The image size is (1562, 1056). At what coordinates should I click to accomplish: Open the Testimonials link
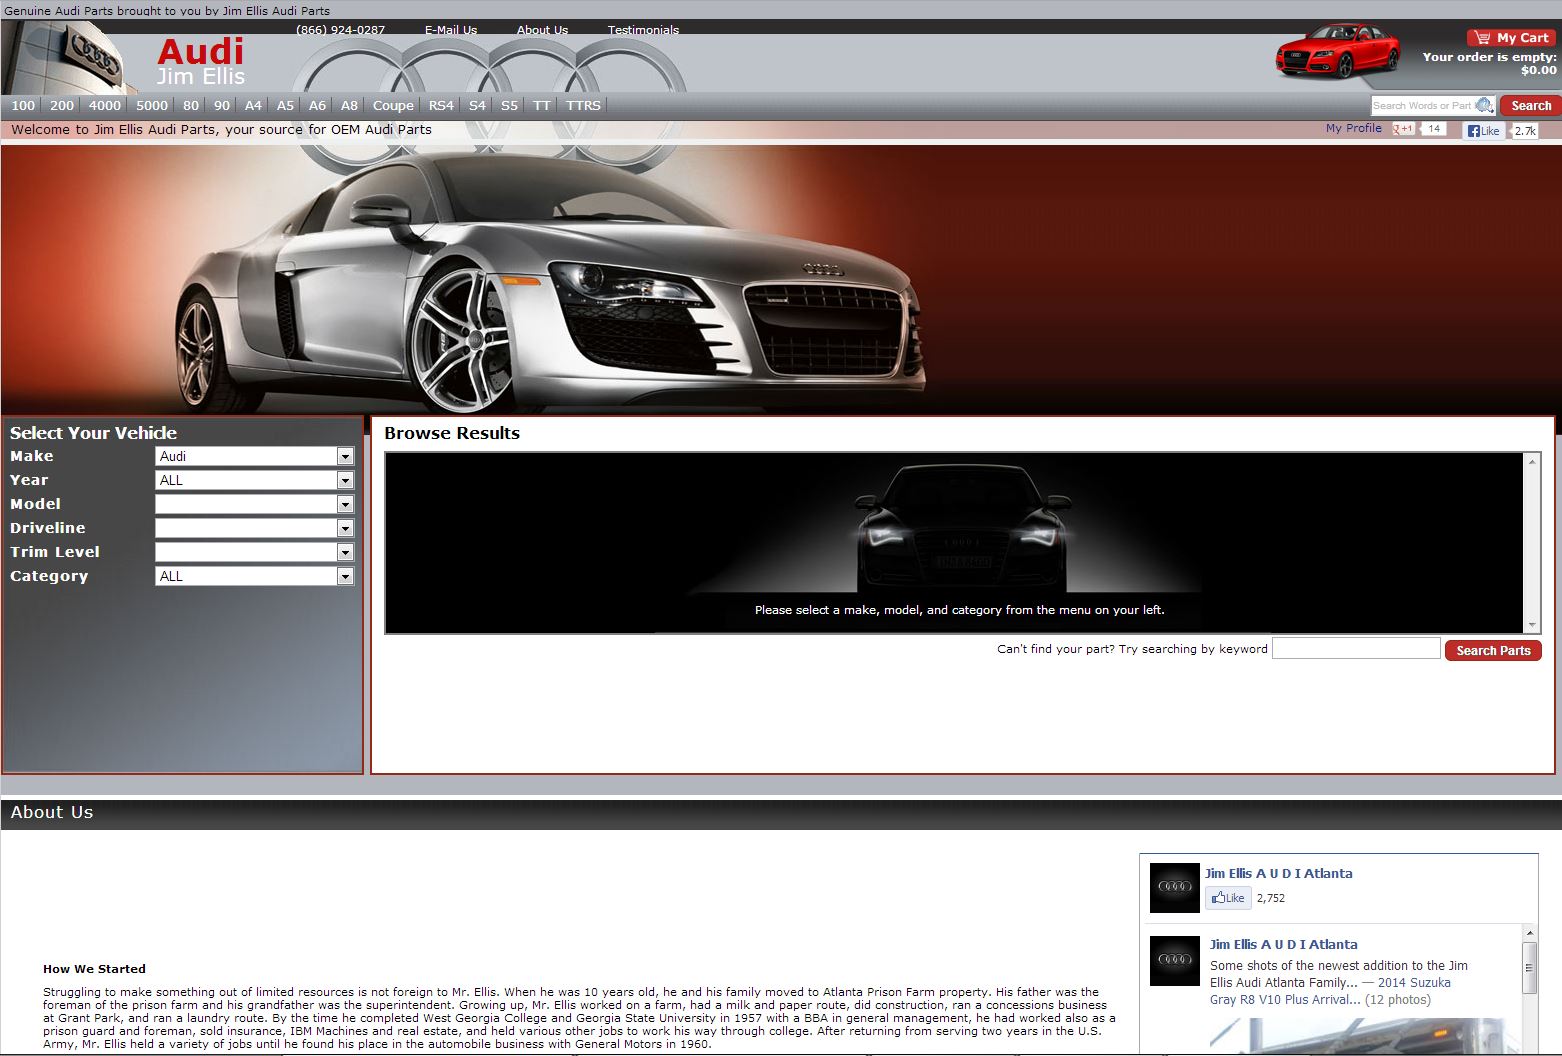click(x=643, y=30)
